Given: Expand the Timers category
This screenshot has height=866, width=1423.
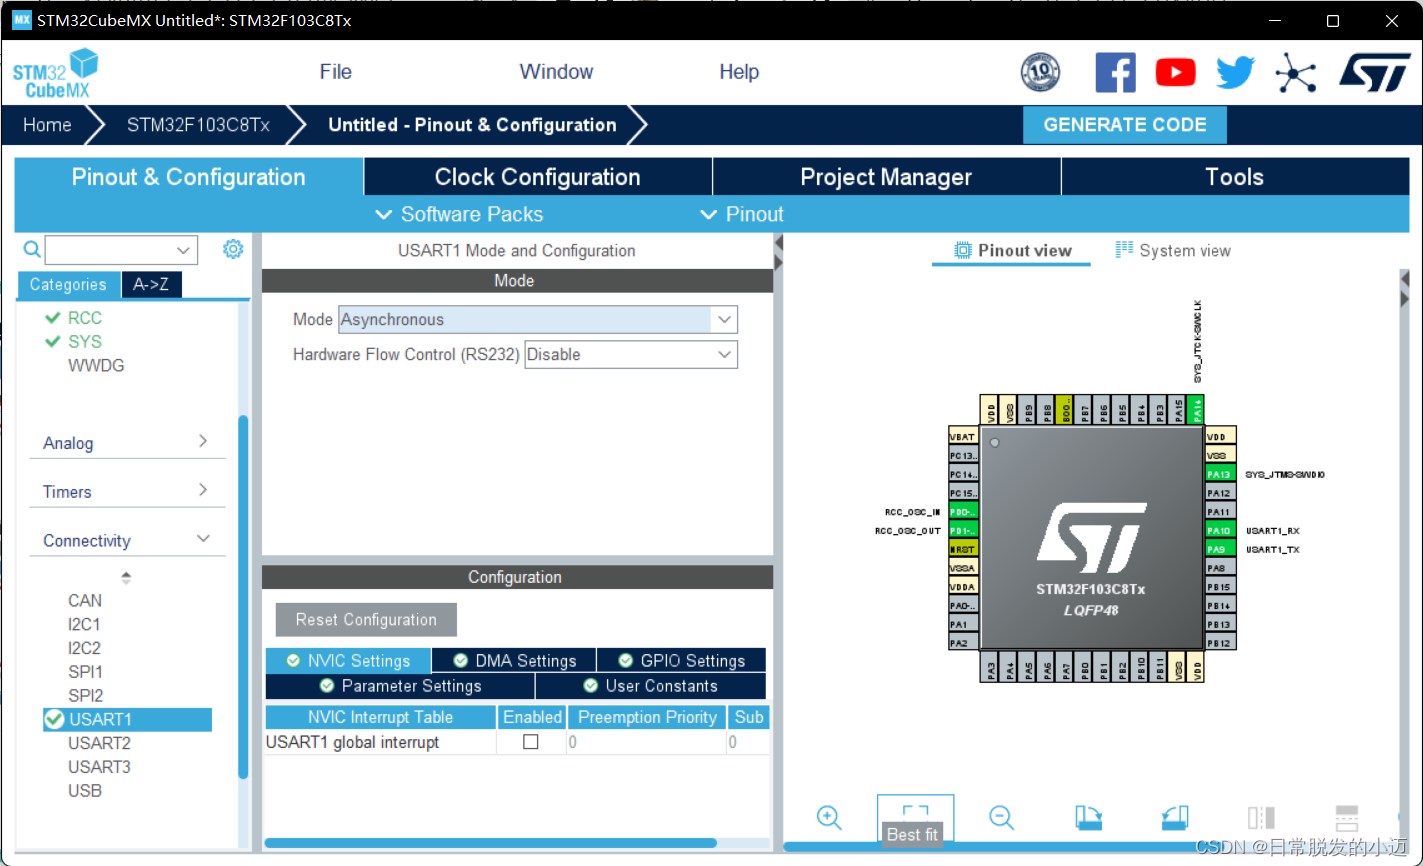Looking at the screenshot, I should (x=127, y=491).
